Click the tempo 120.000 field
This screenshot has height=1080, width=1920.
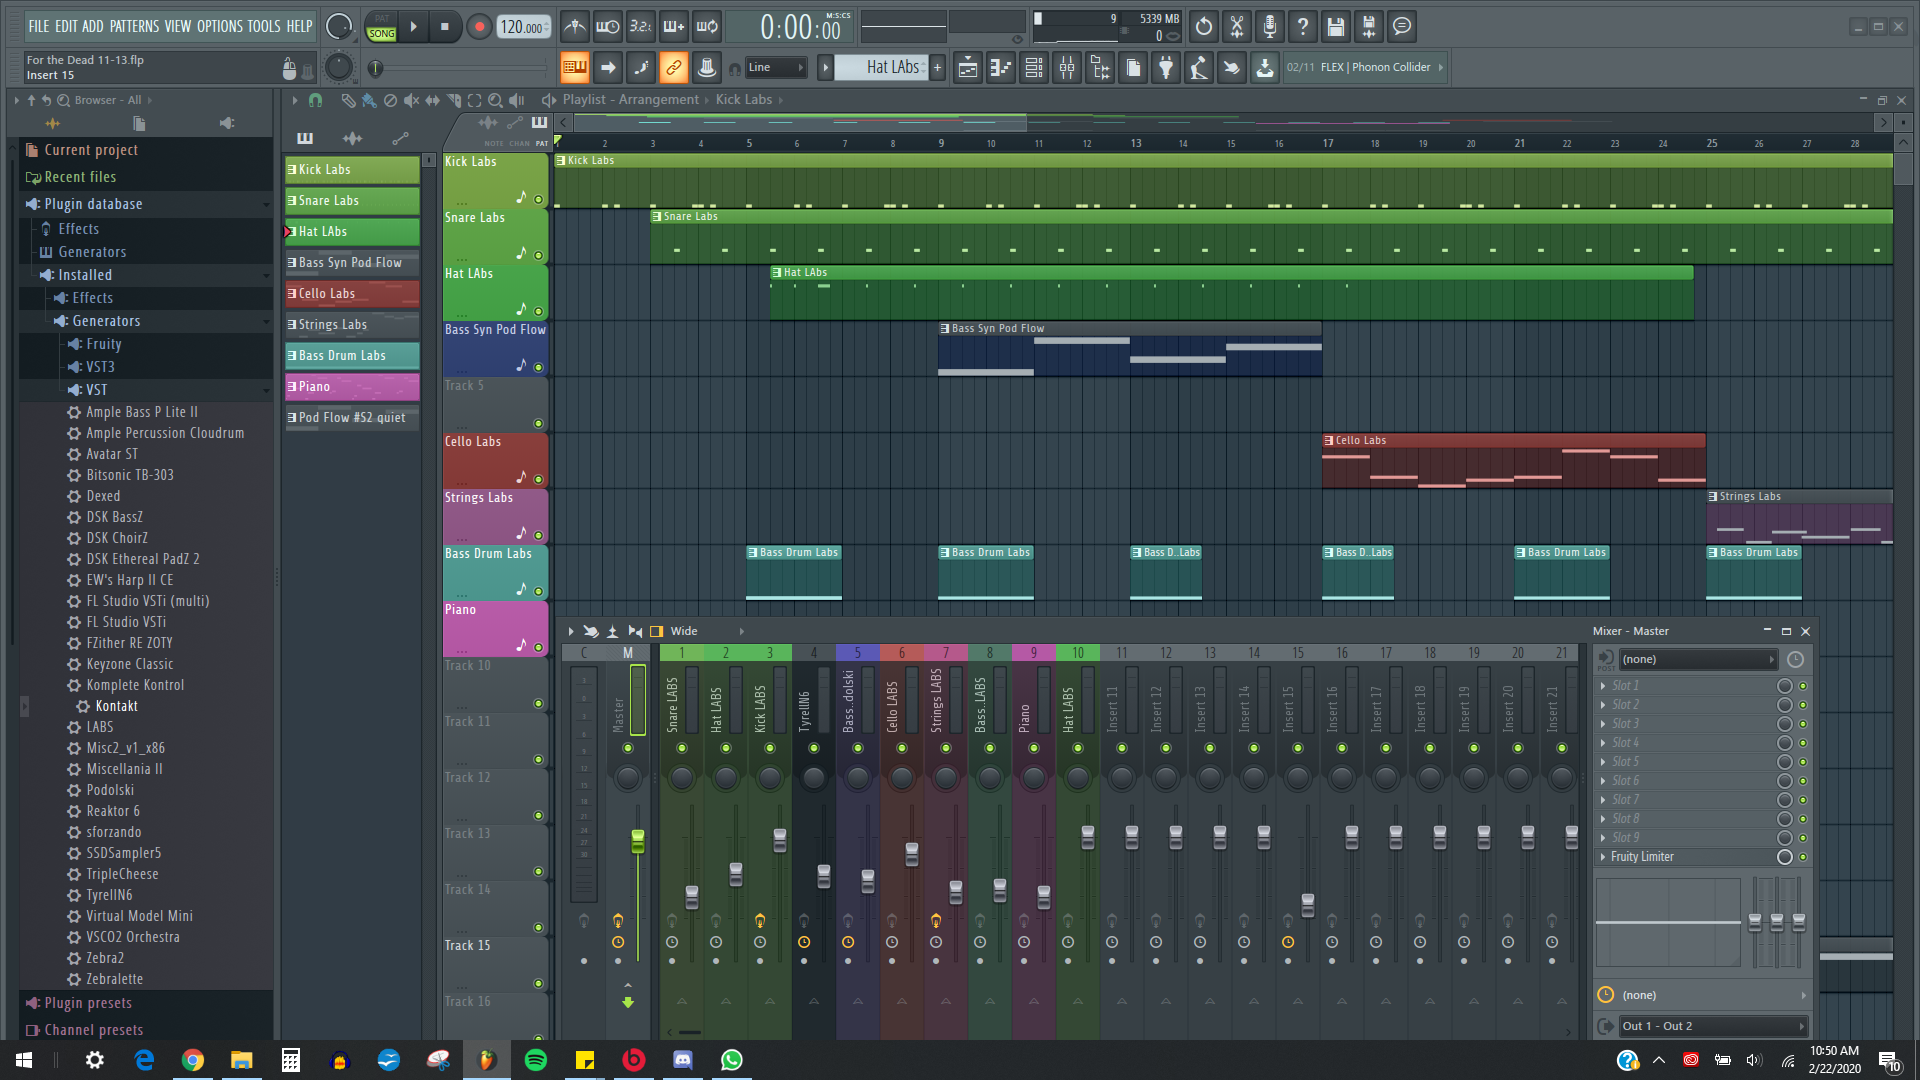526,27
